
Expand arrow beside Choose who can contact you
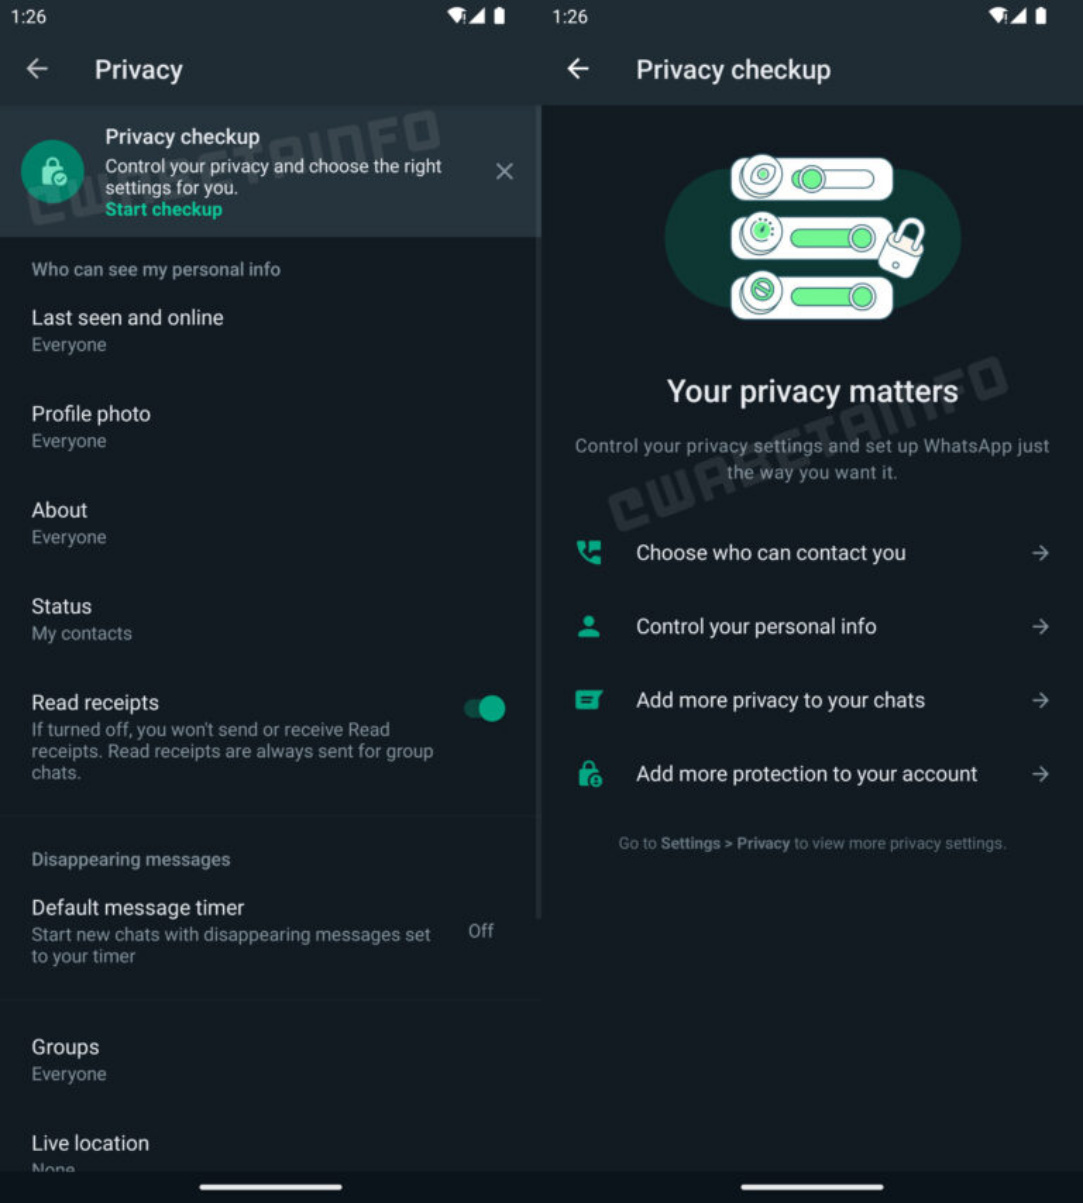1041,553
